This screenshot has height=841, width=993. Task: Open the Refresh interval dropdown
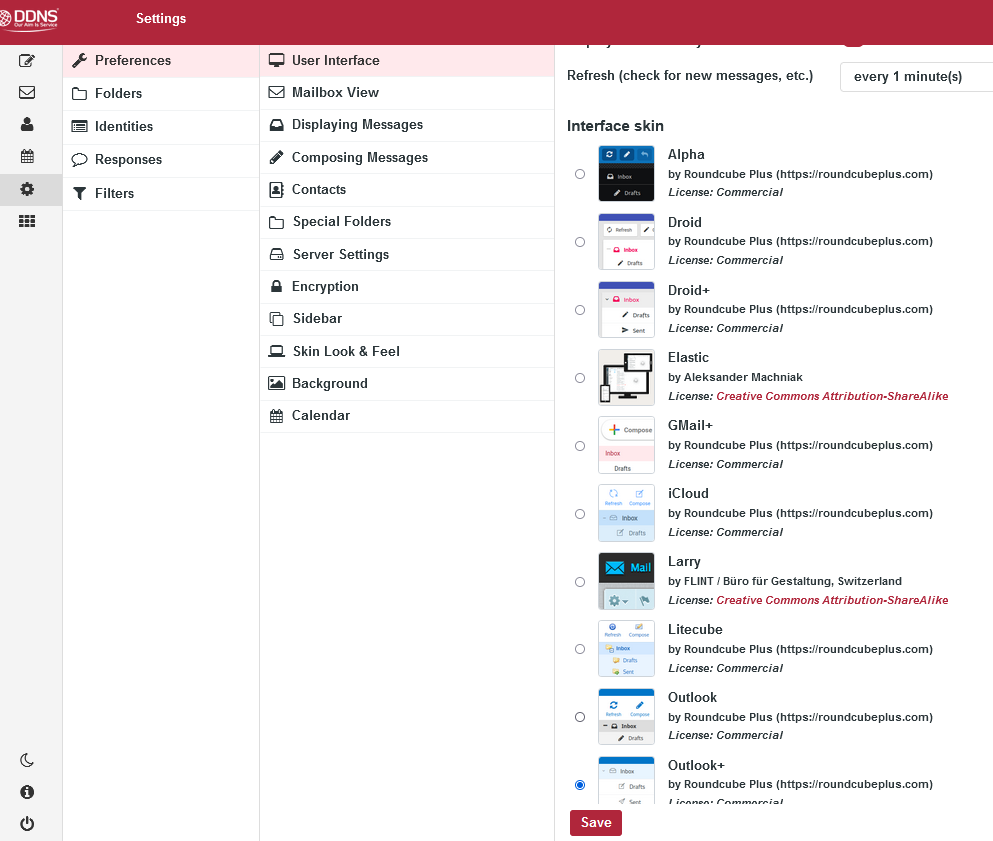pos(916,77)
